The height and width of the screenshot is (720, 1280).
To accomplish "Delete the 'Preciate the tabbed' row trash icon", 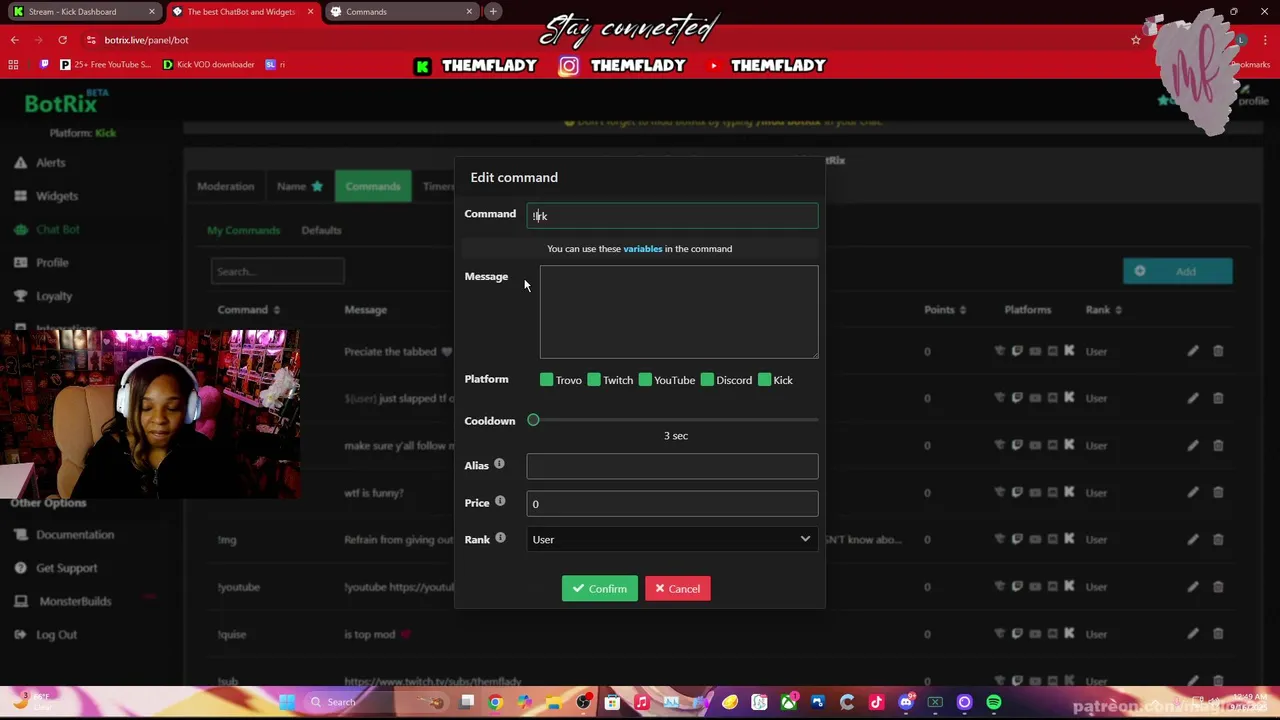I will pyautogui.click(x=1218, y=351).
